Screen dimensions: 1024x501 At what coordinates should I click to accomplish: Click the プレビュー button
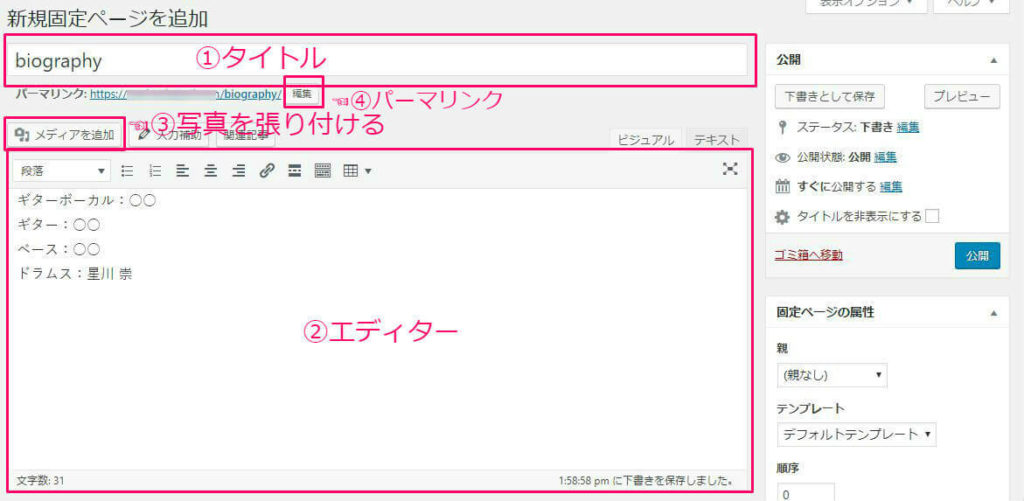click(x=962, y=96)
